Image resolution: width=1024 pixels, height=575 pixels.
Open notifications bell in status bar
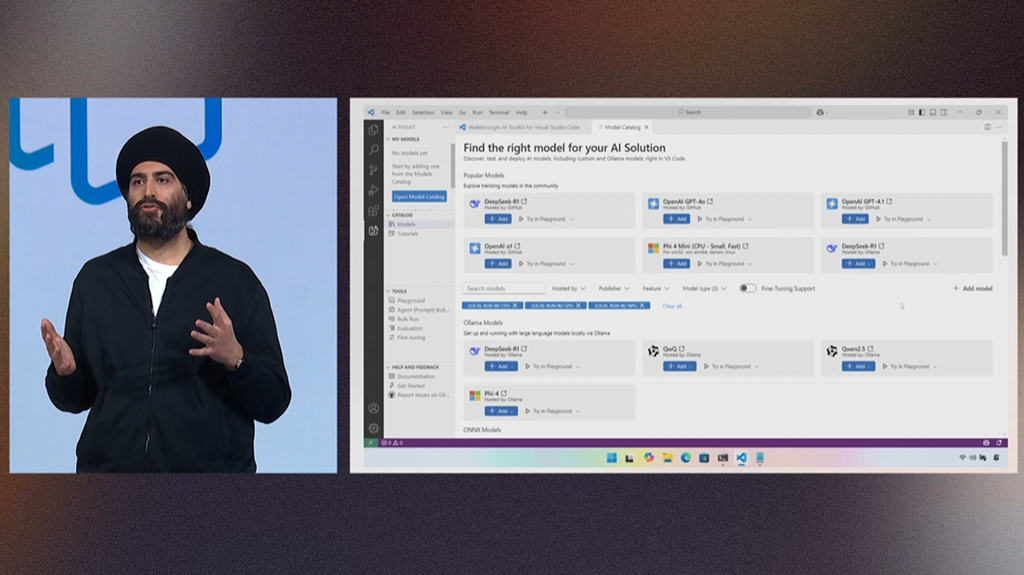tap(999, 443)
